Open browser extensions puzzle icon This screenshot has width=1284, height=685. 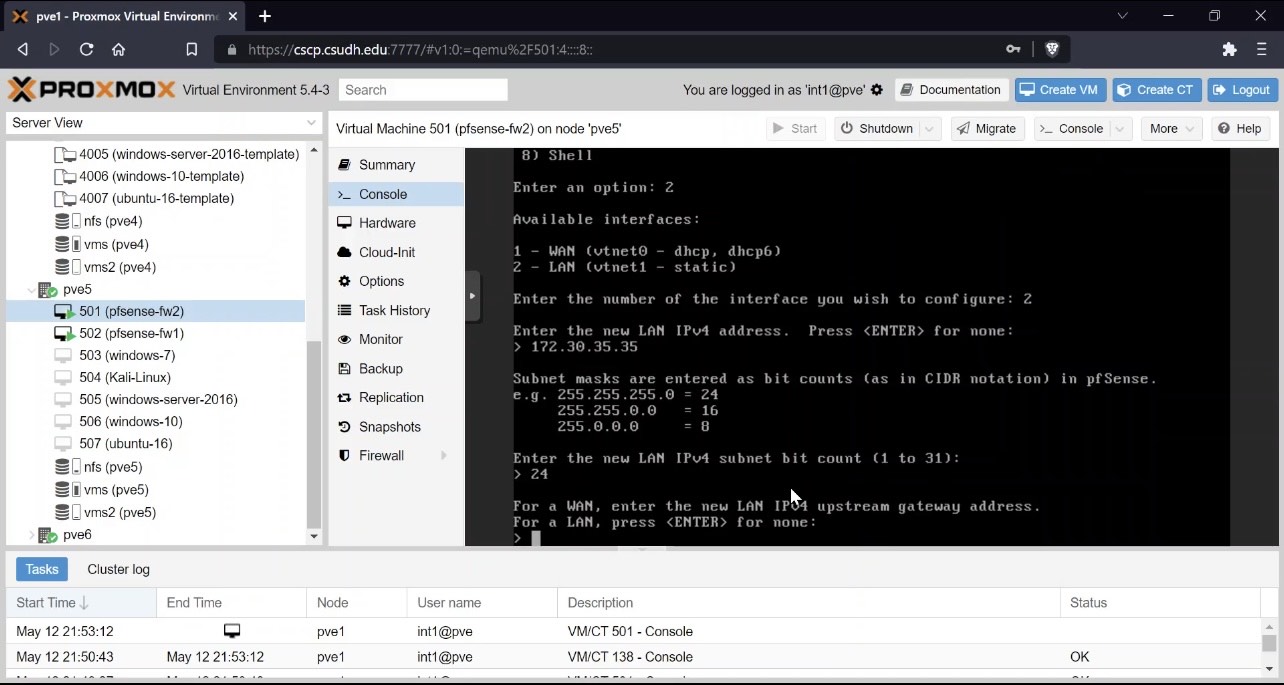1230,49
